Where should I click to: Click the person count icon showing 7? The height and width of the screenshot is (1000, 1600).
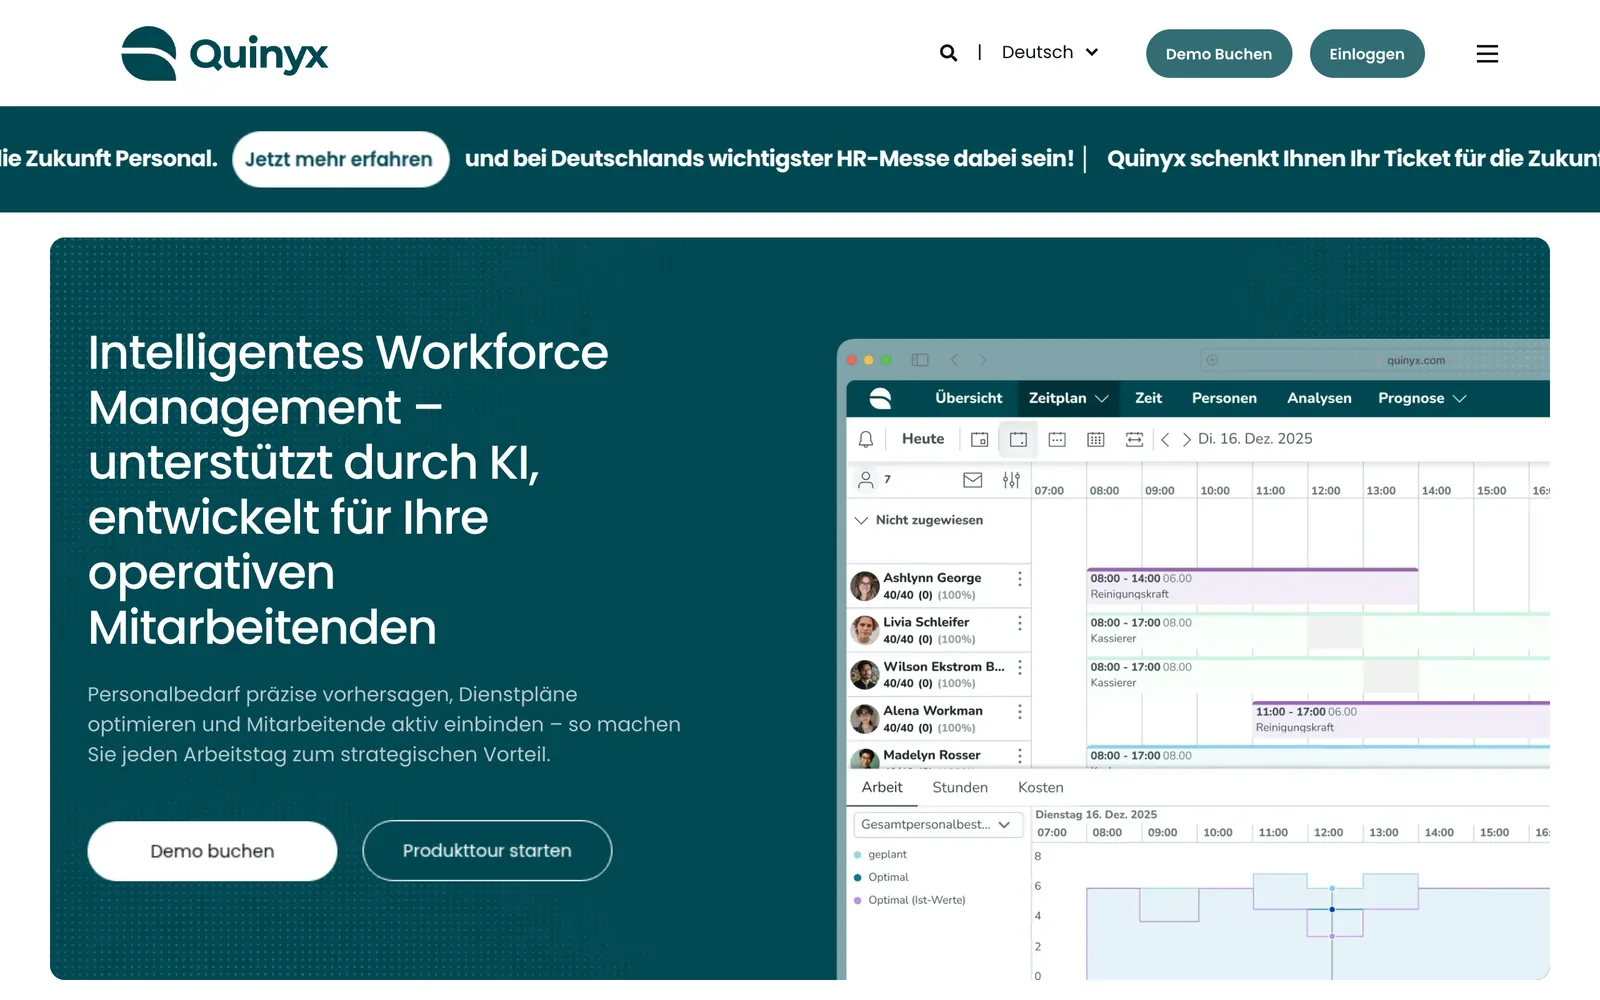point(866,480)
